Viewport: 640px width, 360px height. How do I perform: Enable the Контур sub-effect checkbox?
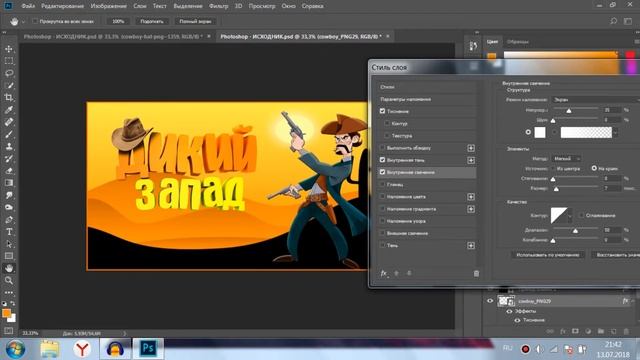(x=387, y=123)
